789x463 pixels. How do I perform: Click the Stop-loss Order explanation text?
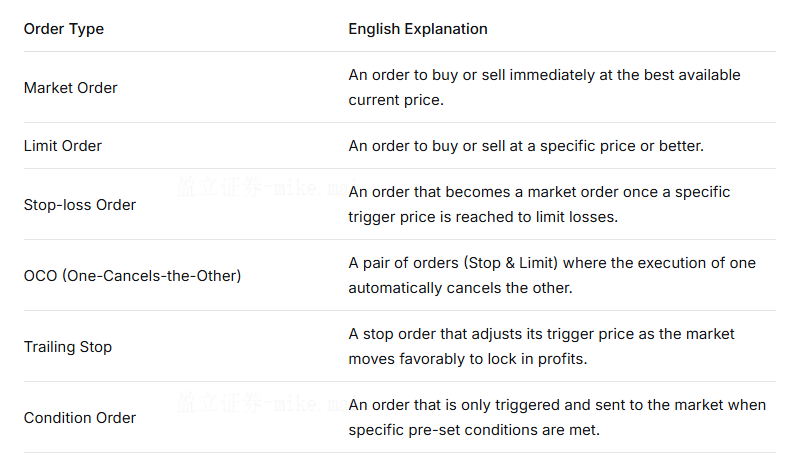click(539, 192)
